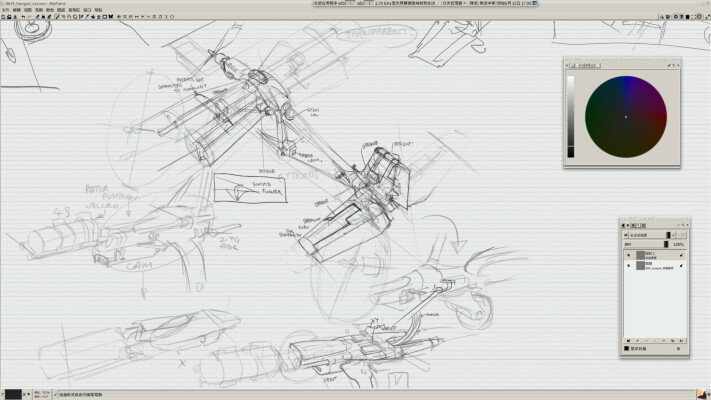The image size is (711, 400).
Task: Open the Brush menu (笔刷)
Action: tap(39, 10)
